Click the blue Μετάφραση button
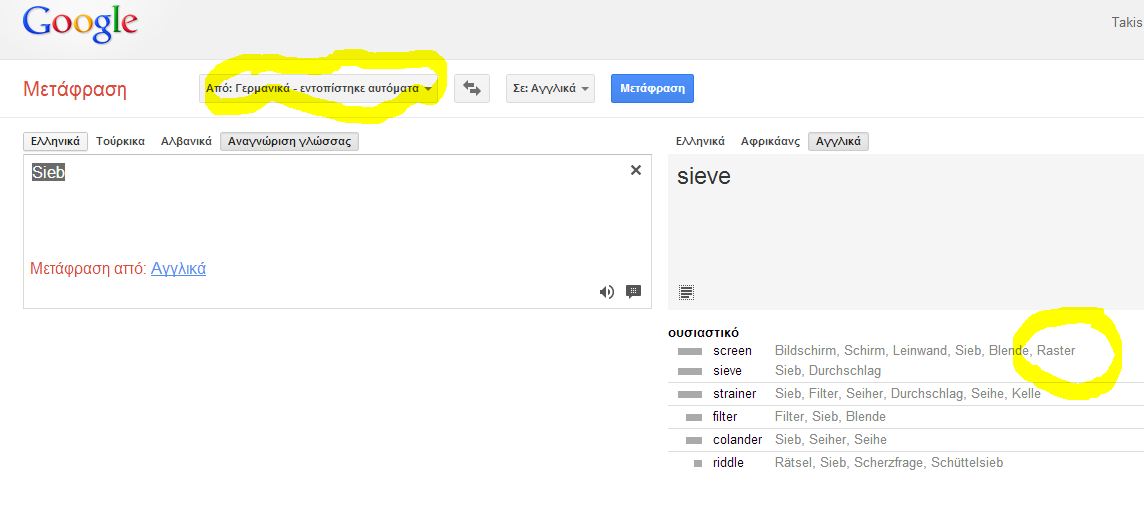 pos(652,88)
